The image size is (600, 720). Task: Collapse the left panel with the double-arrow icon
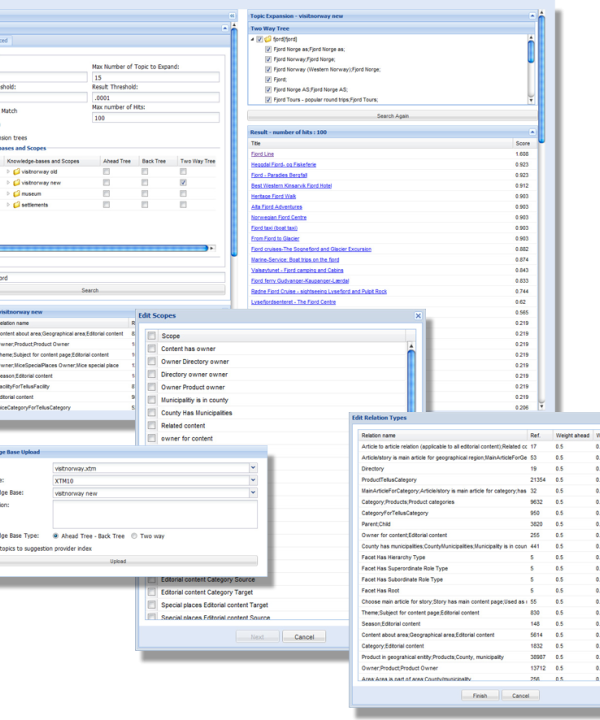click(x=232, y=17)
